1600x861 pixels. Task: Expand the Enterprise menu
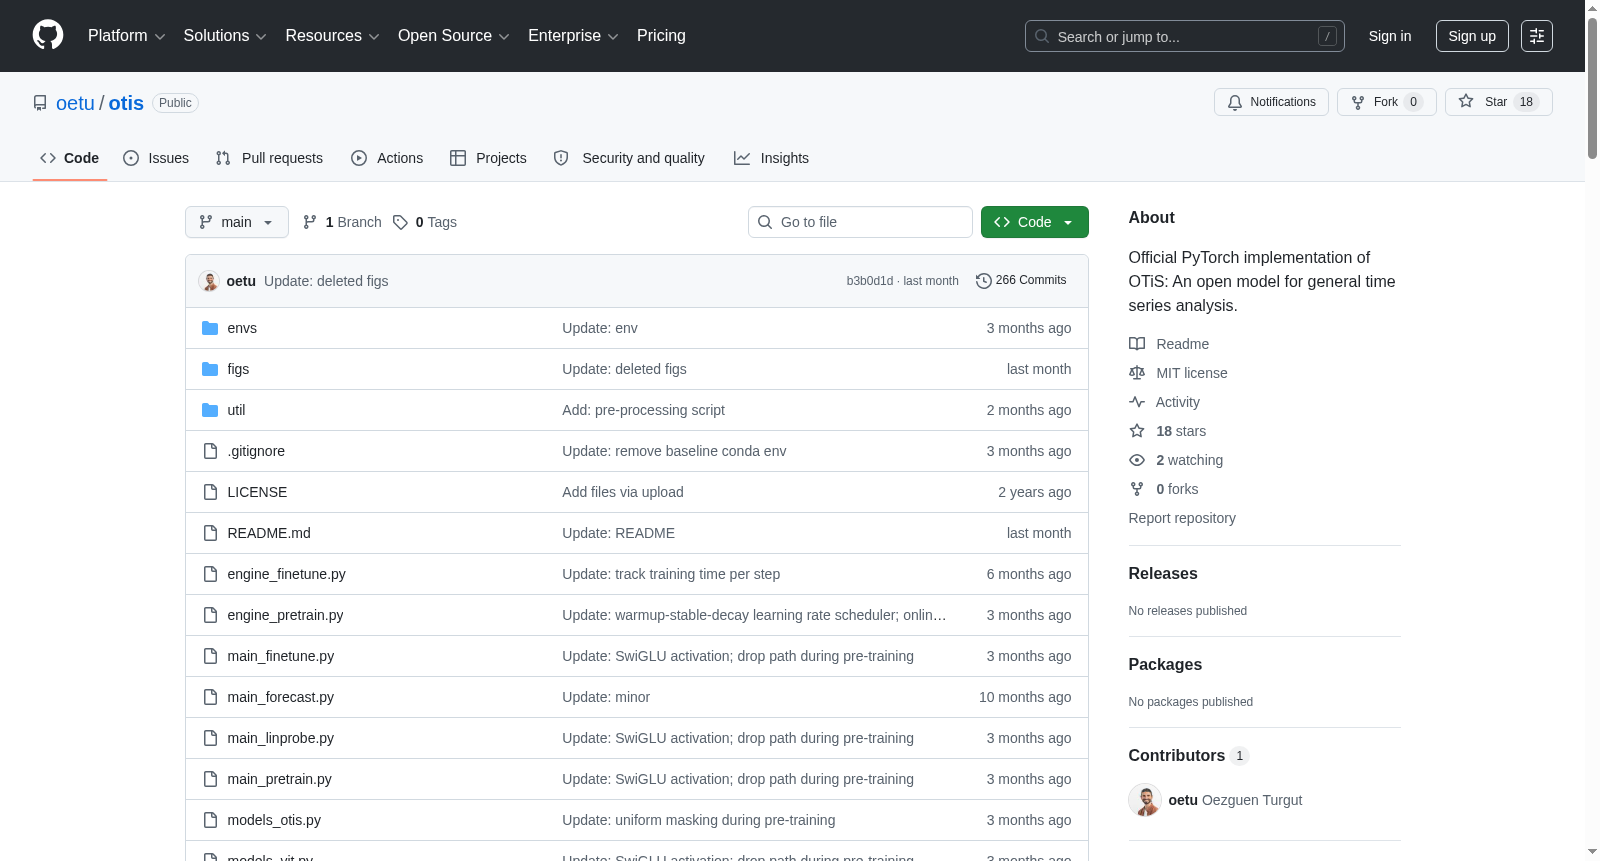573,36
